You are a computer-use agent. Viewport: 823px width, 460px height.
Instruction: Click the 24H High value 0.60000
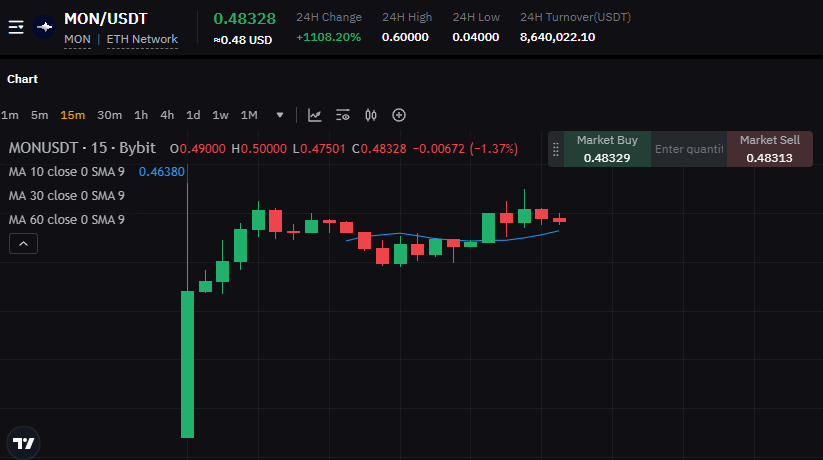tap(405, 37)
